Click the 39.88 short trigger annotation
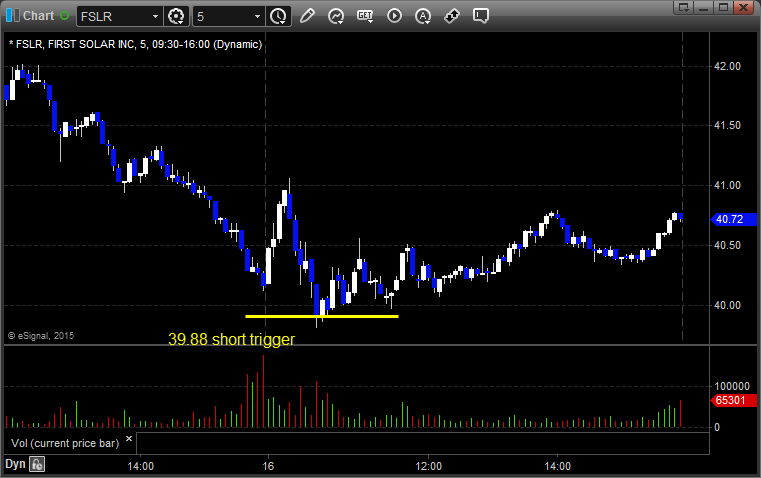This screenshot has height=478, width=761. point(231,339)
